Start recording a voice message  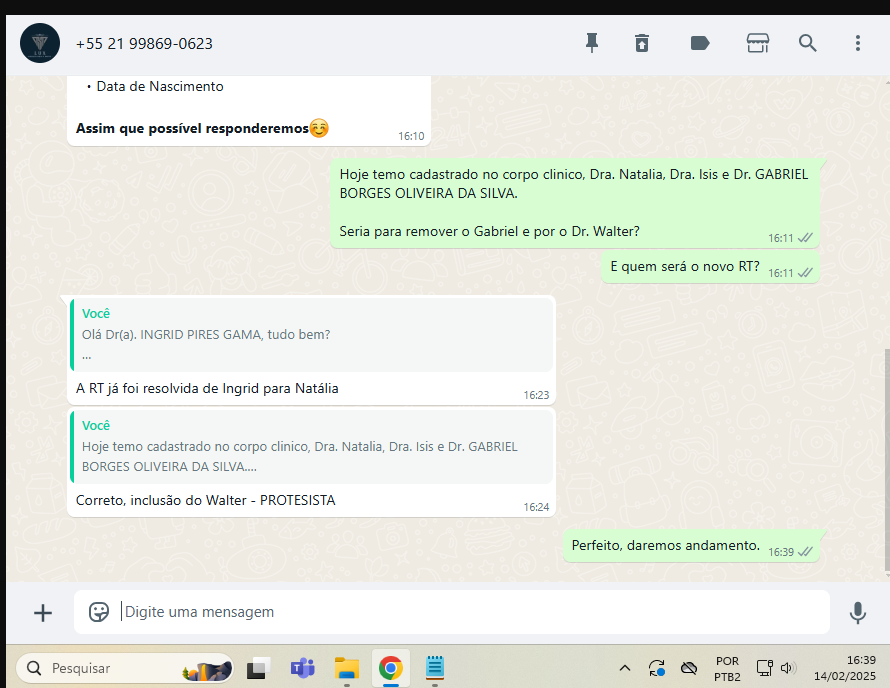pyautogui.click(x=857, y=612)
